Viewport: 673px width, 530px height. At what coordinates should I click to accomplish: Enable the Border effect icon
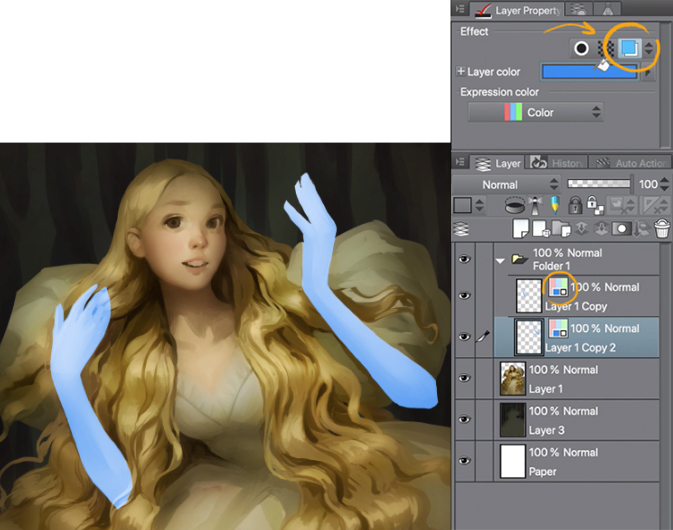click(x=581, y=48)
